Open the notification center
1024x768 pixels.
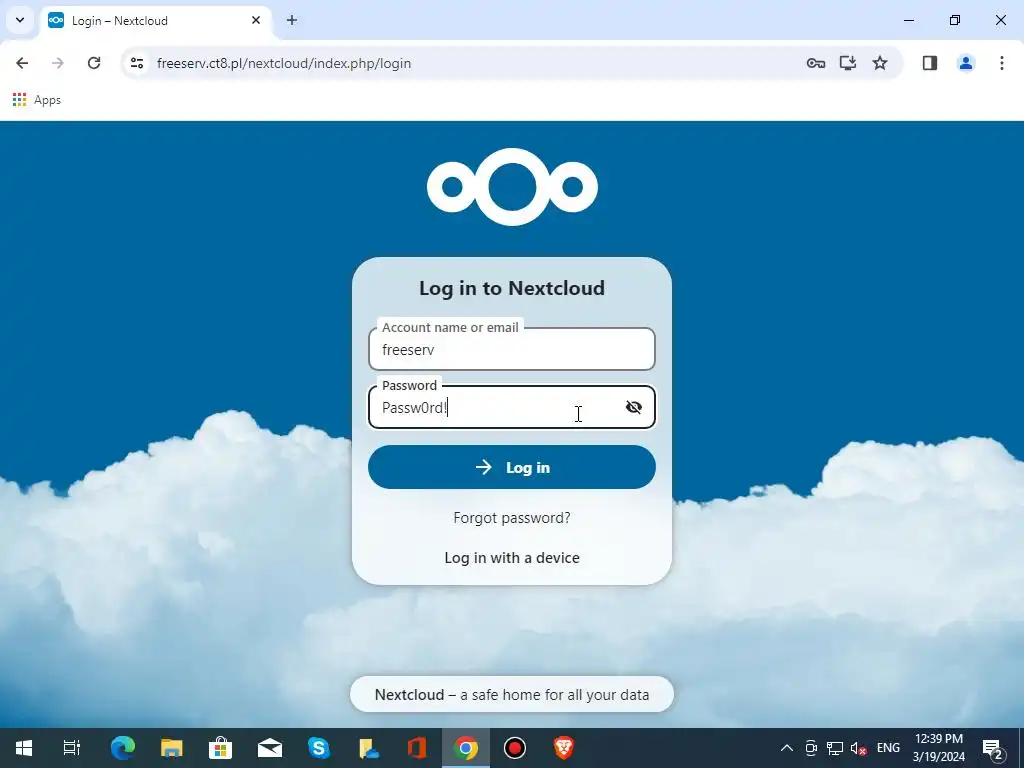click(993, 748)
